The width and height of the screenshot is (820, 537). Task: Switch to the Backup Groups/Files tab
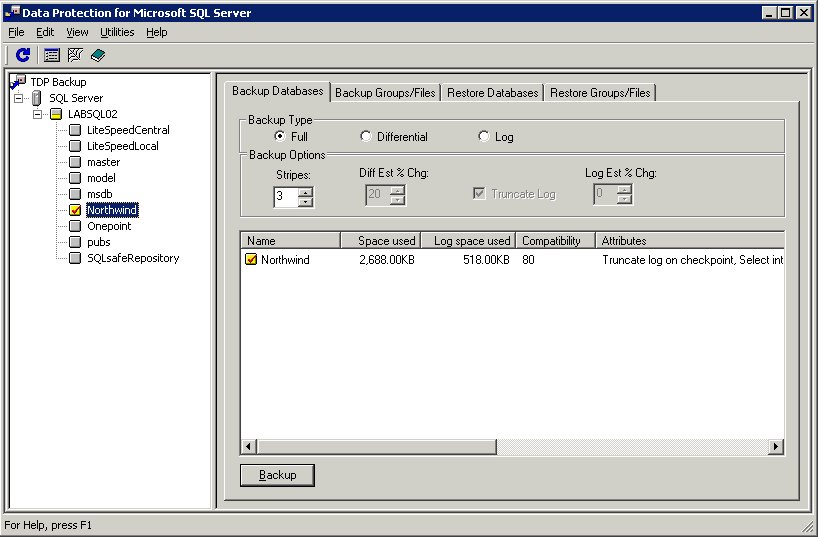(x=385, y=93)
